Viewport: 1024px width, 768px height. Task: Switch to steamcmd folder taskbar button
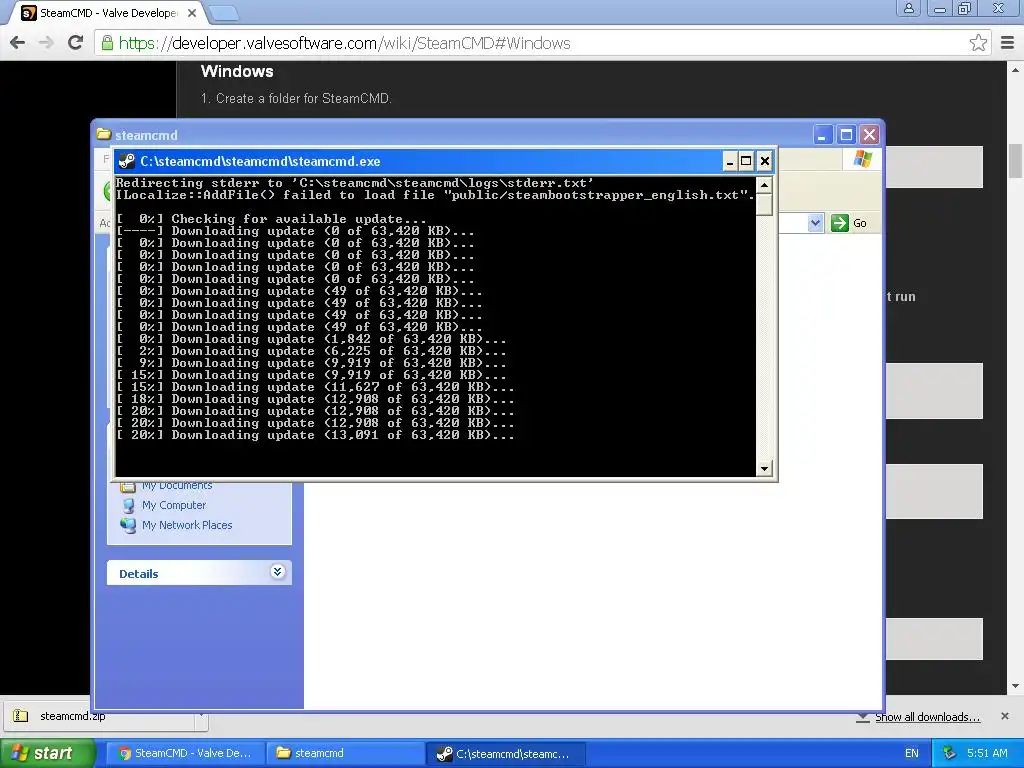[x=345, y=753]
